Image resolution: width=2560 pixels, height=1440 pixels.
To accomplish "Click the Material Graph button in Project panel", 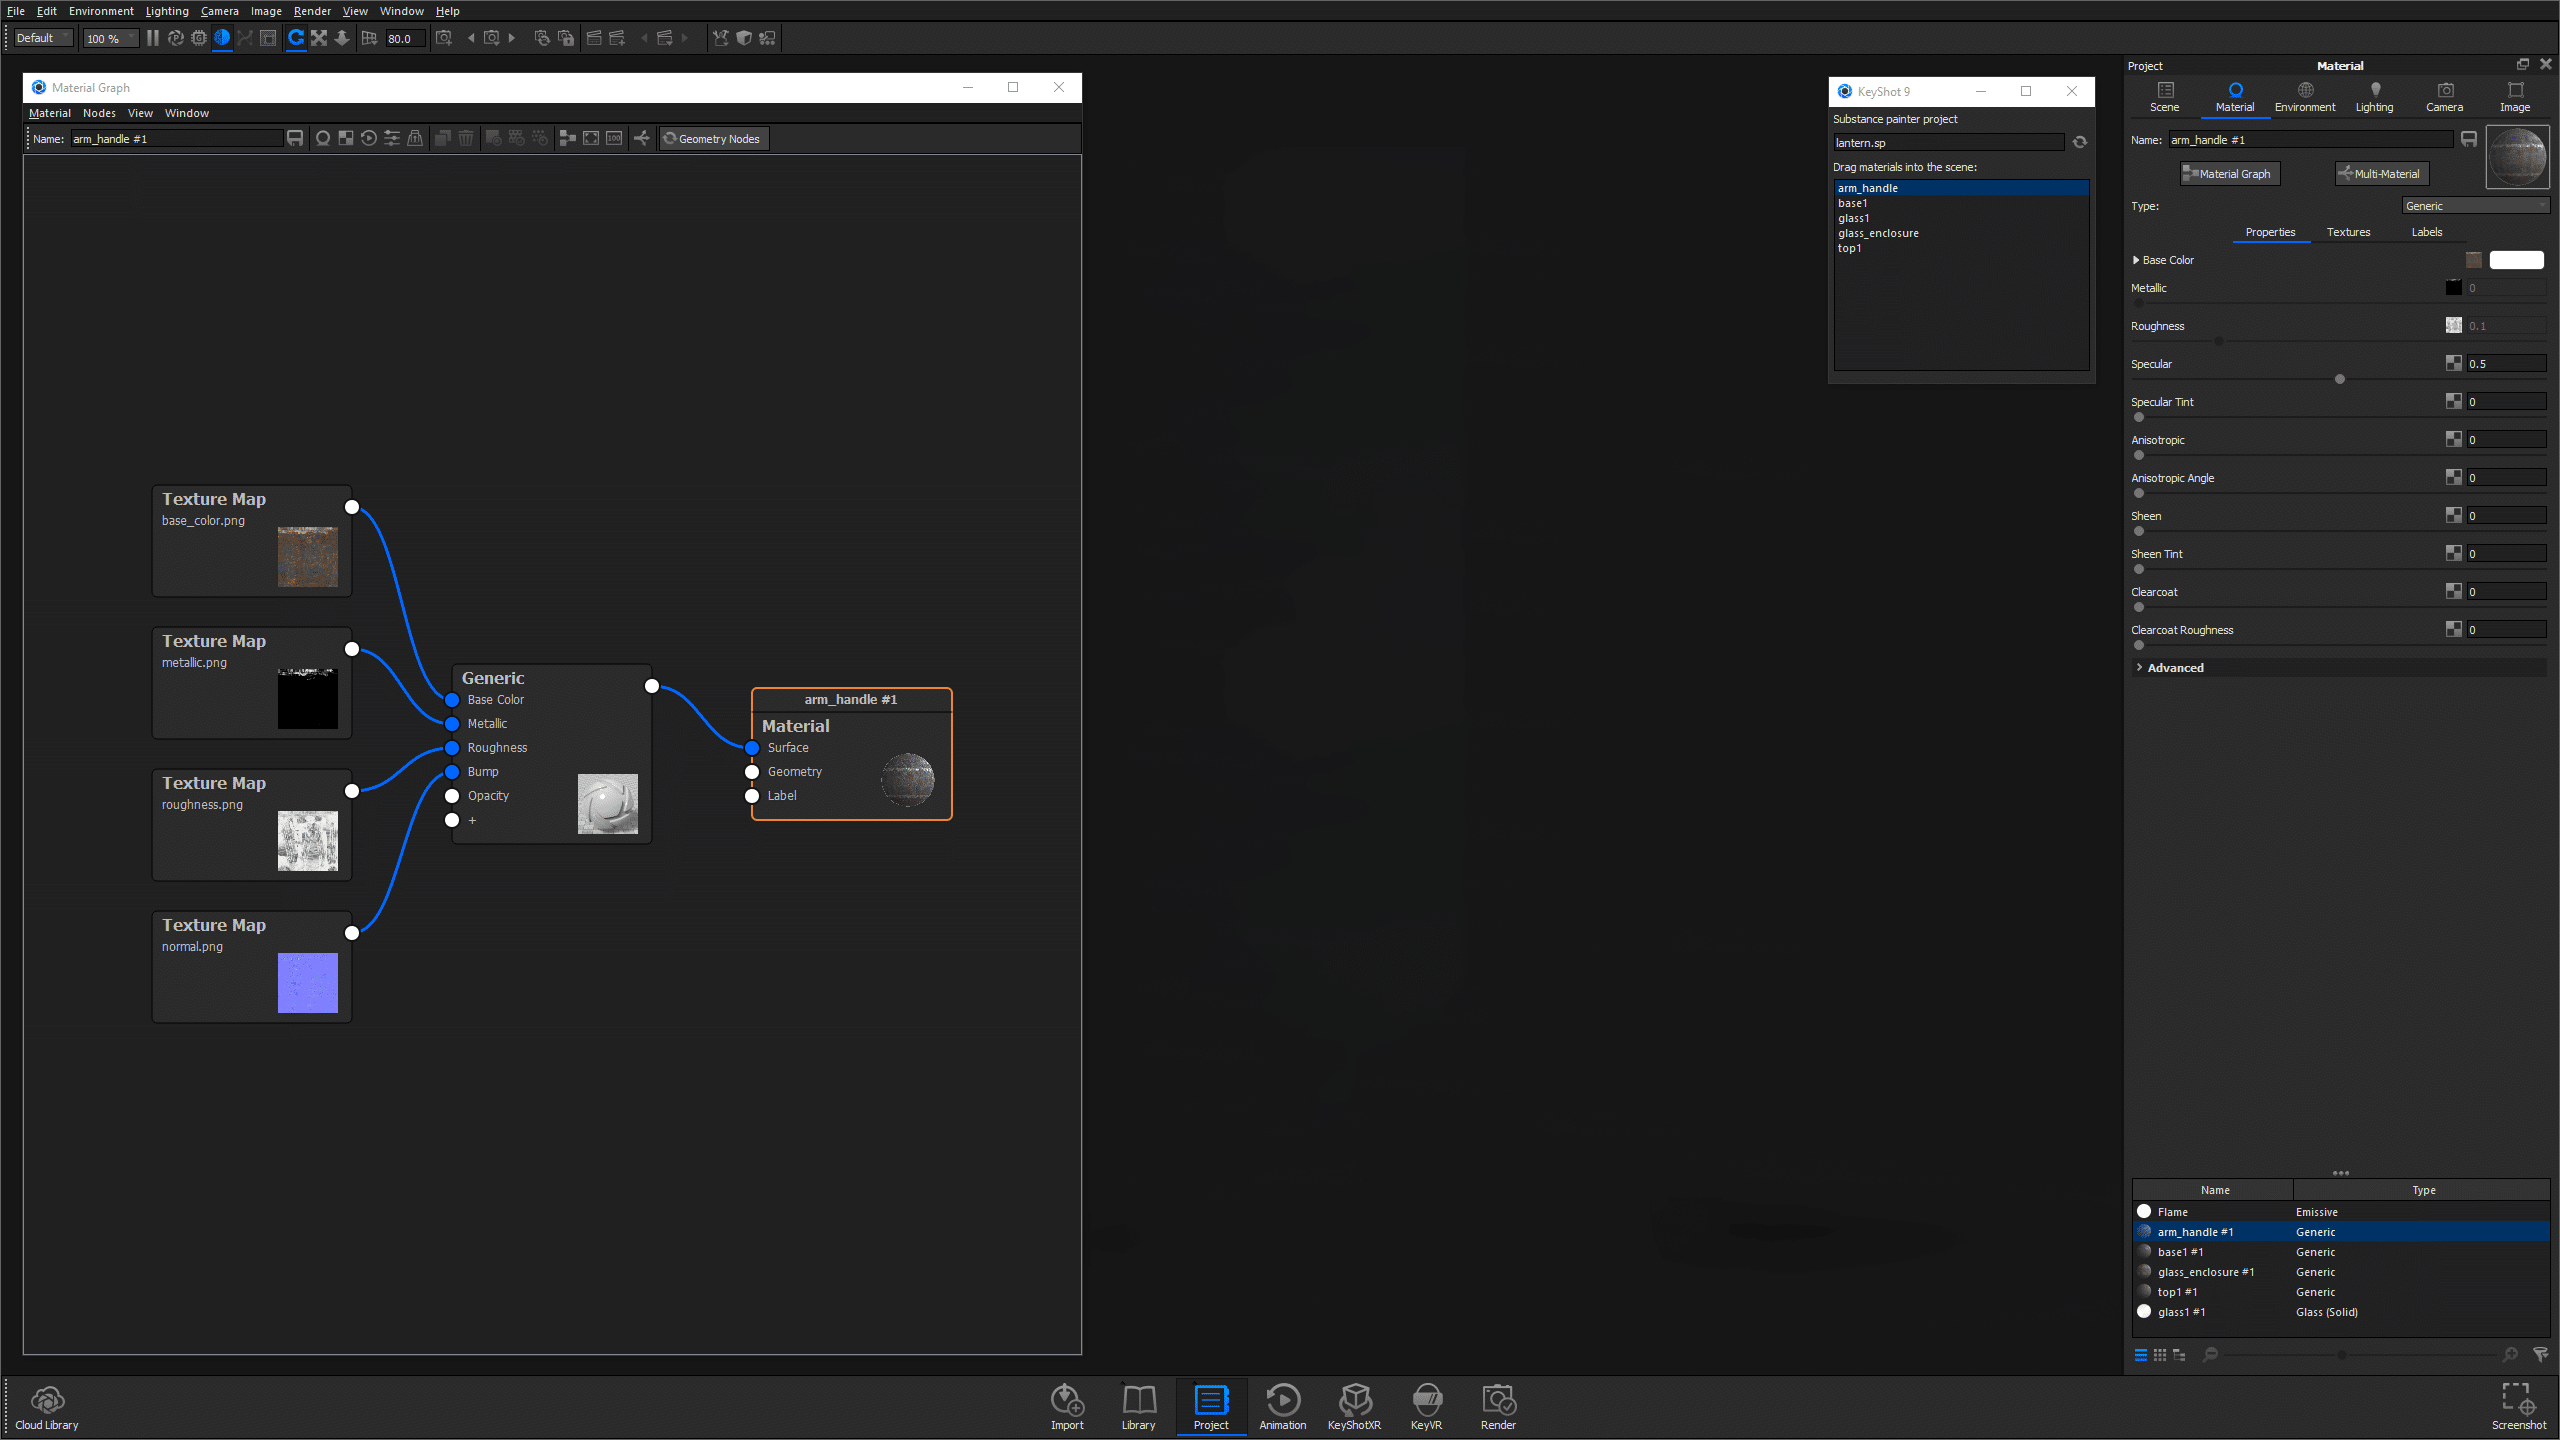I will coord(2228,174).
